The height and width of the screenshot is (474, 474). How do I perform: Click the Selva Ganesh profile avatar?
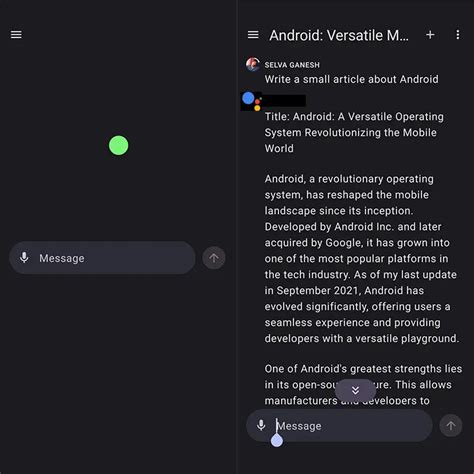point(253,64)
